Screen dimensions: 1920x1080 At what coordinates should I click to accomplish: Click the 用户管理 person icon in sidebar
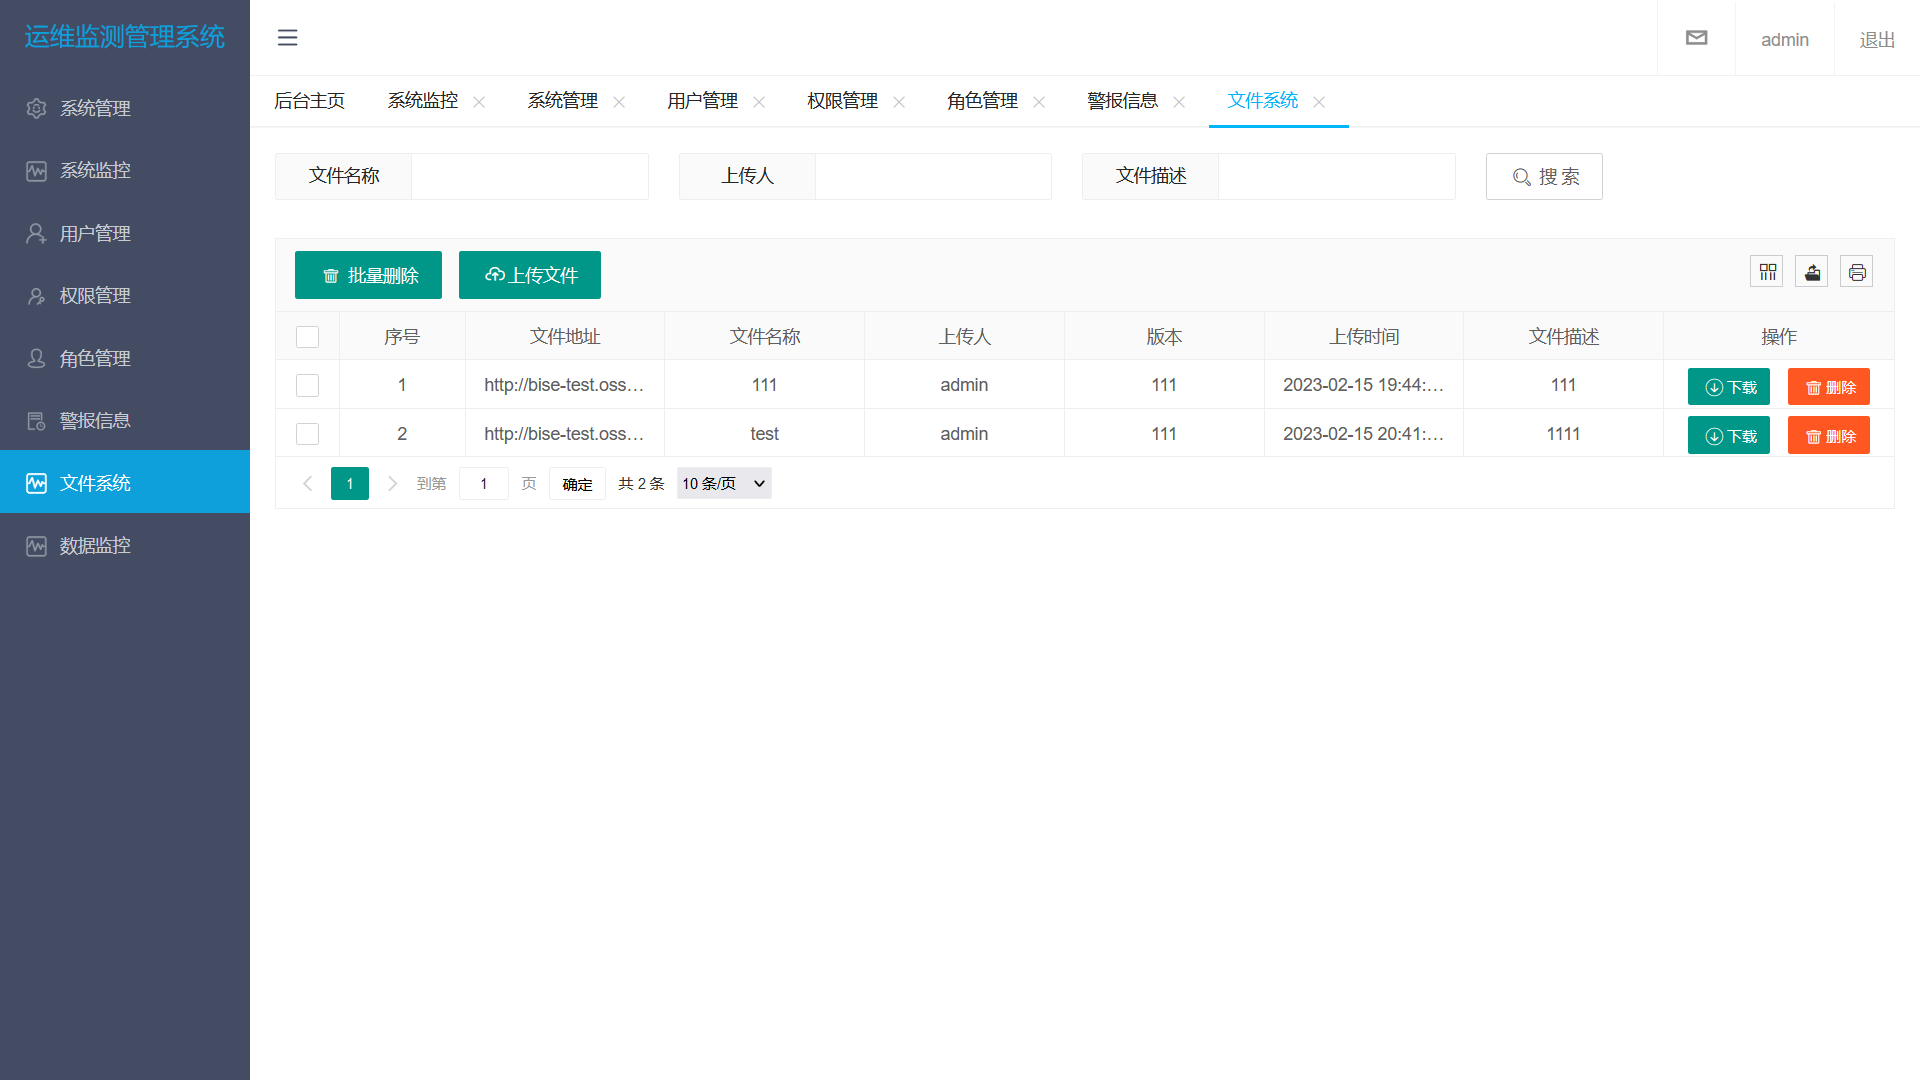36,233
